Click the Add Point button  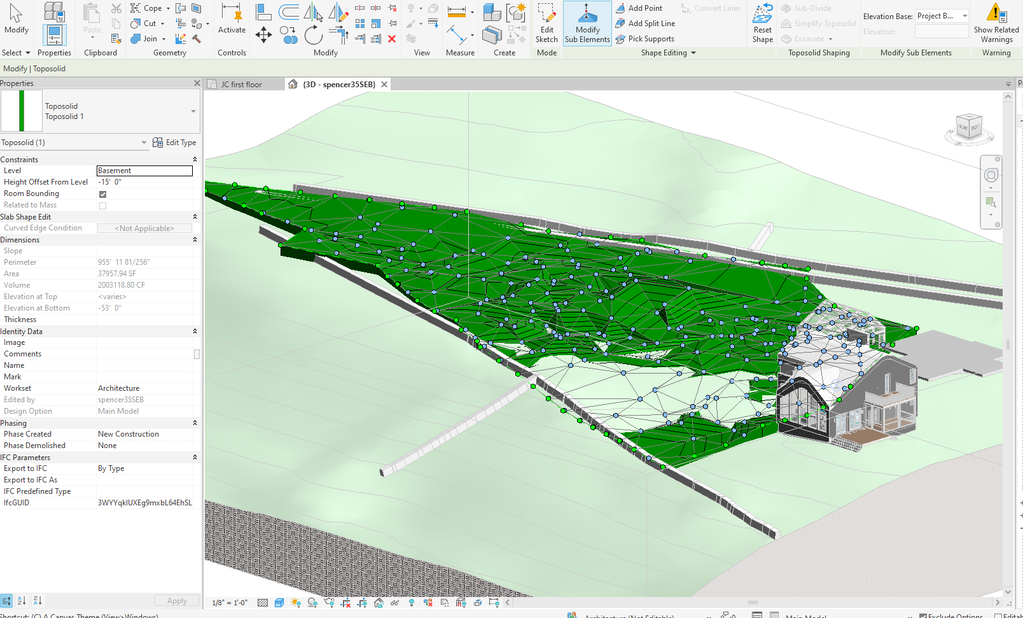click(639, 8)
